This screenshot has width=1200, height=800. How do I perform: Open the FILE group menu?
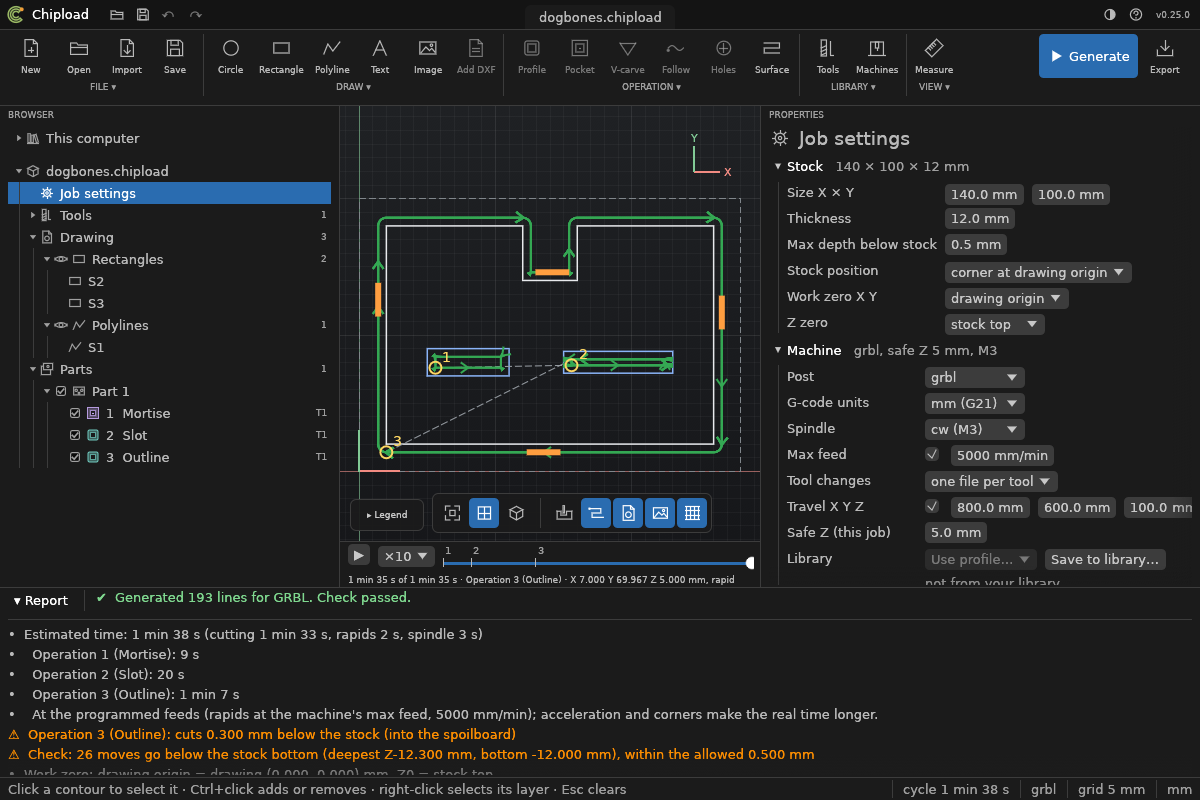click(103, 87)
